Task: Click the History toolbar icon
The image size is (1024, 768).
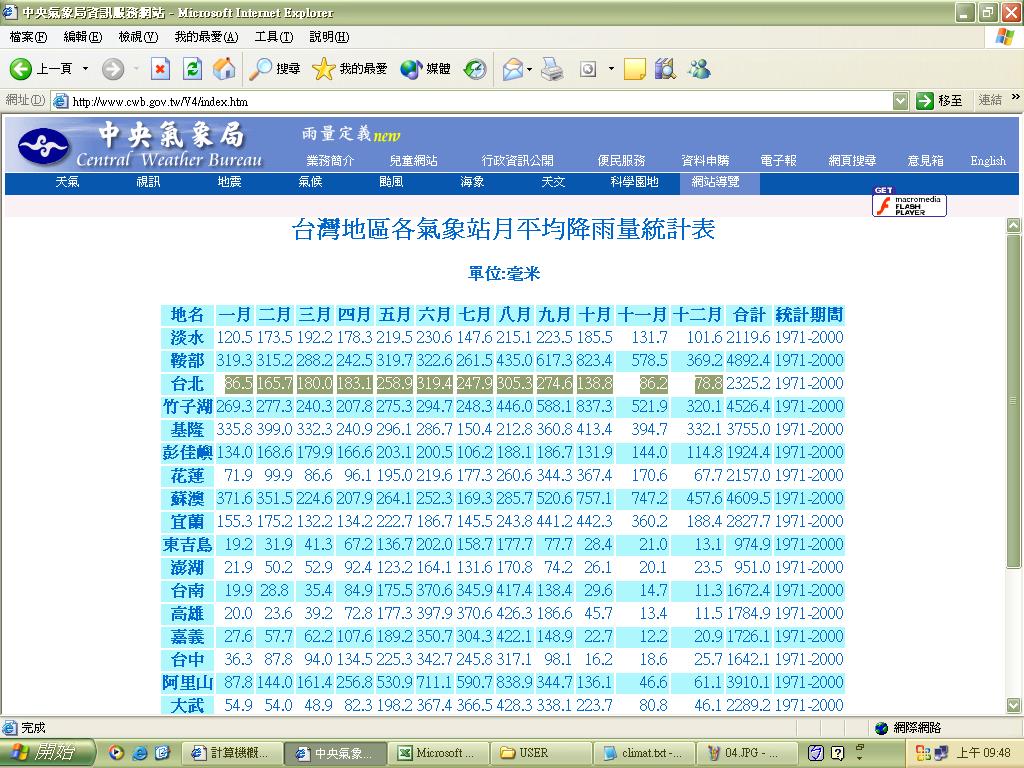Action: [475, 69]
